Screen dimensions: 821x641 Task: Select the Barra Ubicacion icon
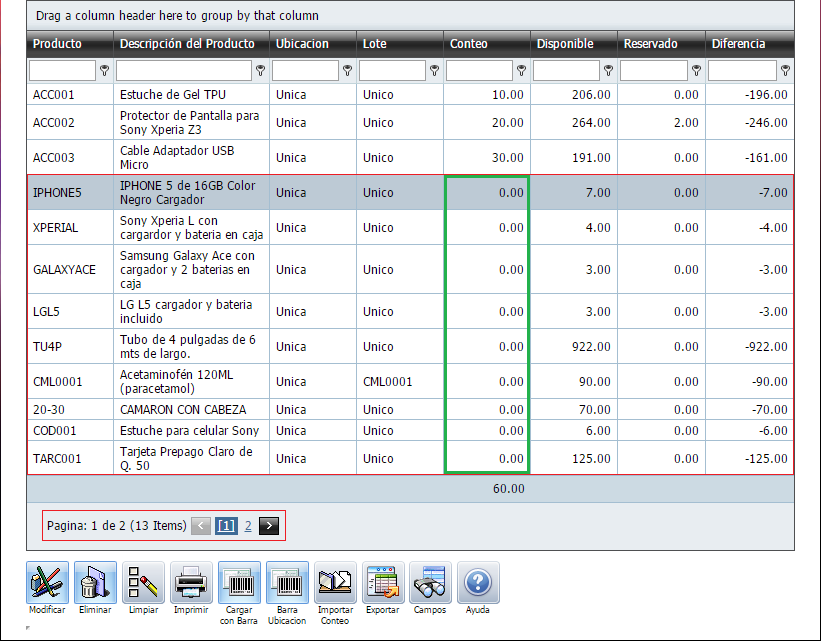(287, 582)
